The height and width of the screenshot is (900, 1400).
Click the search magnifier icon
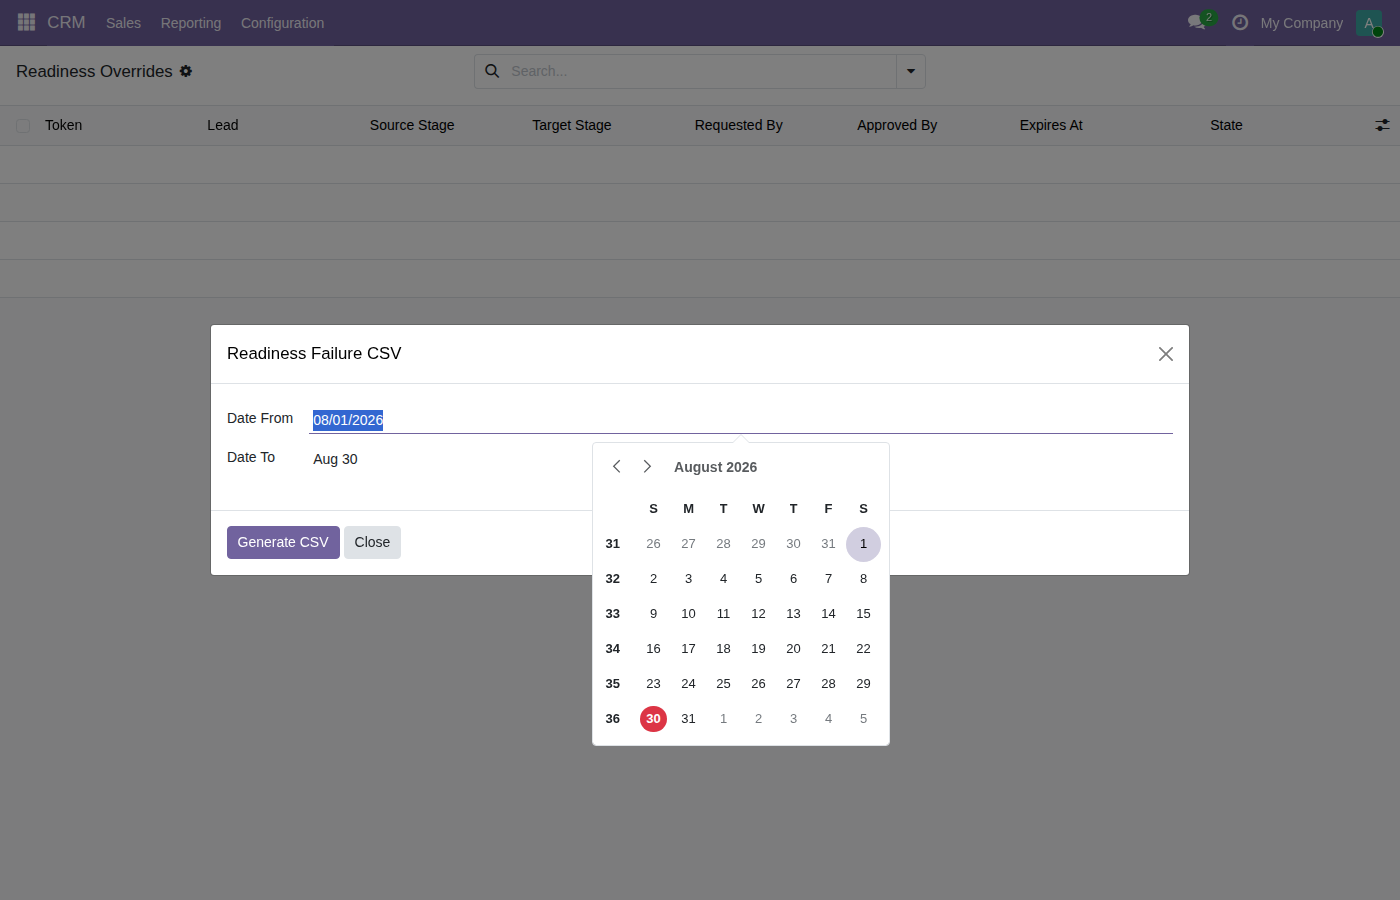492,71
